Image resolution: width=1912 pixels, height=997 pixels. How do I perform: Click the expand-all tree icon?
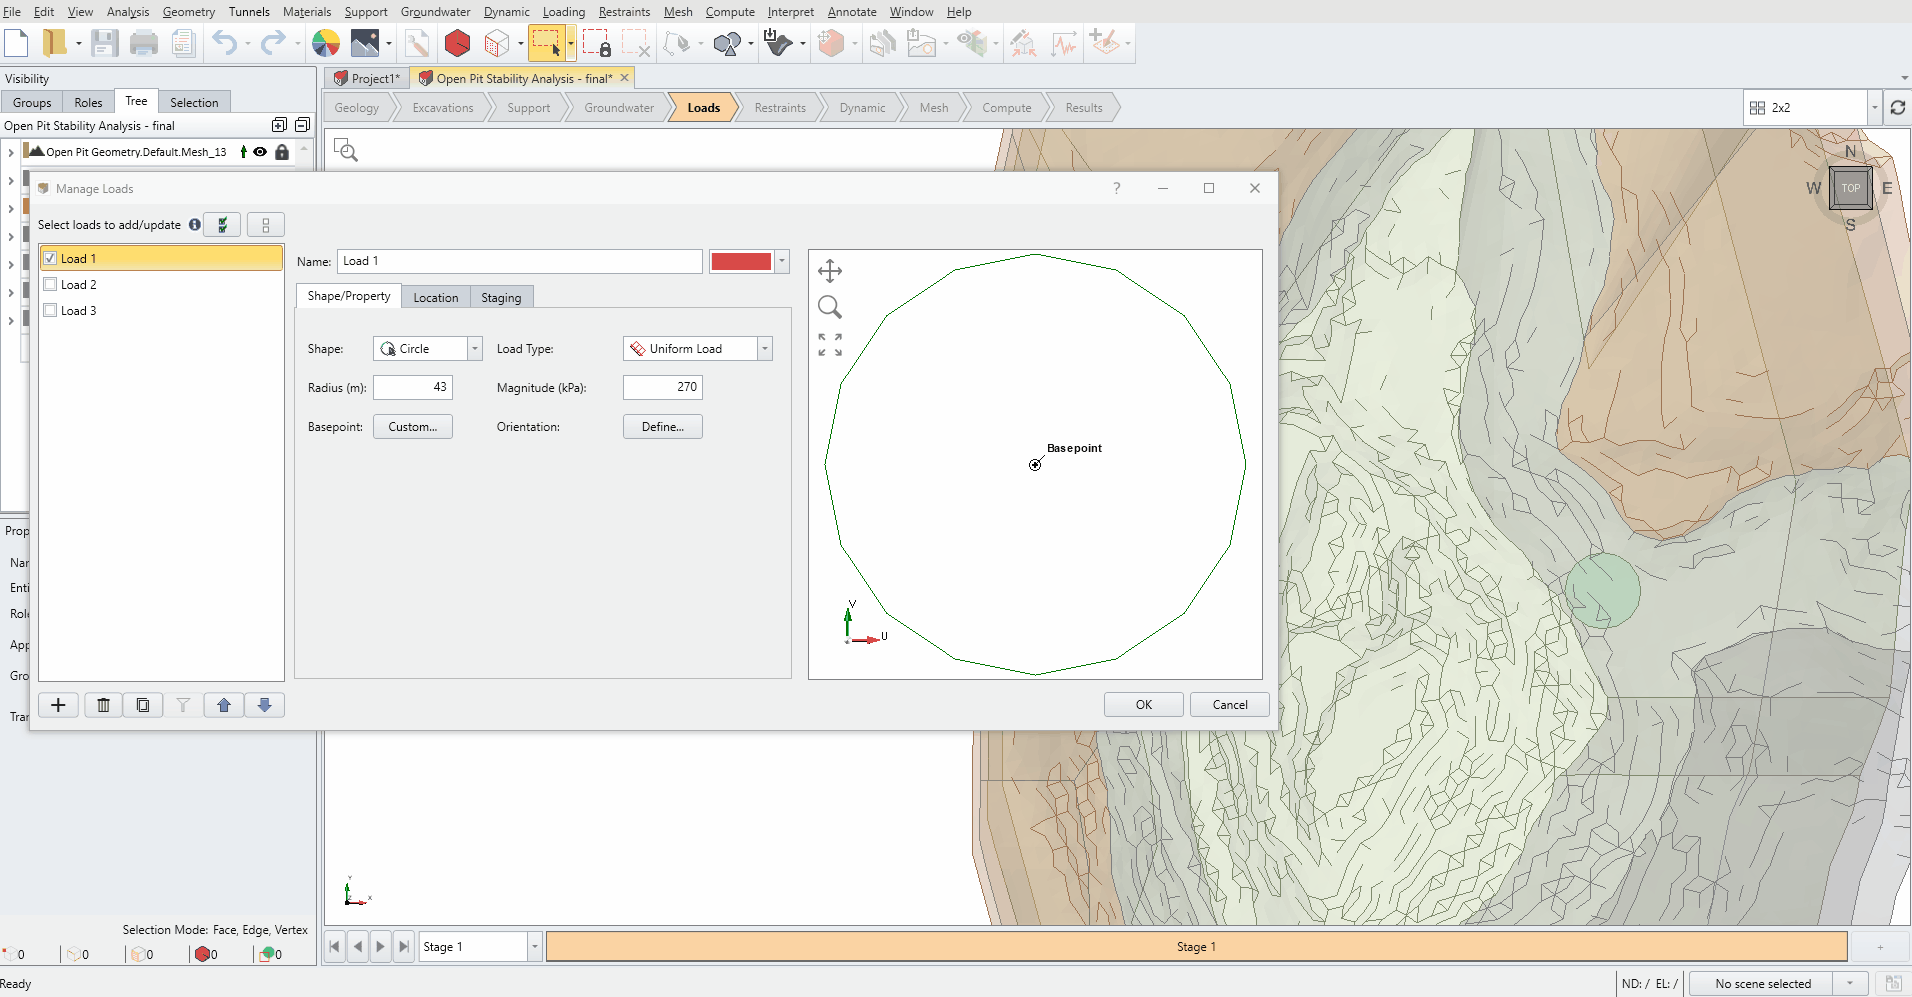[x=279, y=125]
